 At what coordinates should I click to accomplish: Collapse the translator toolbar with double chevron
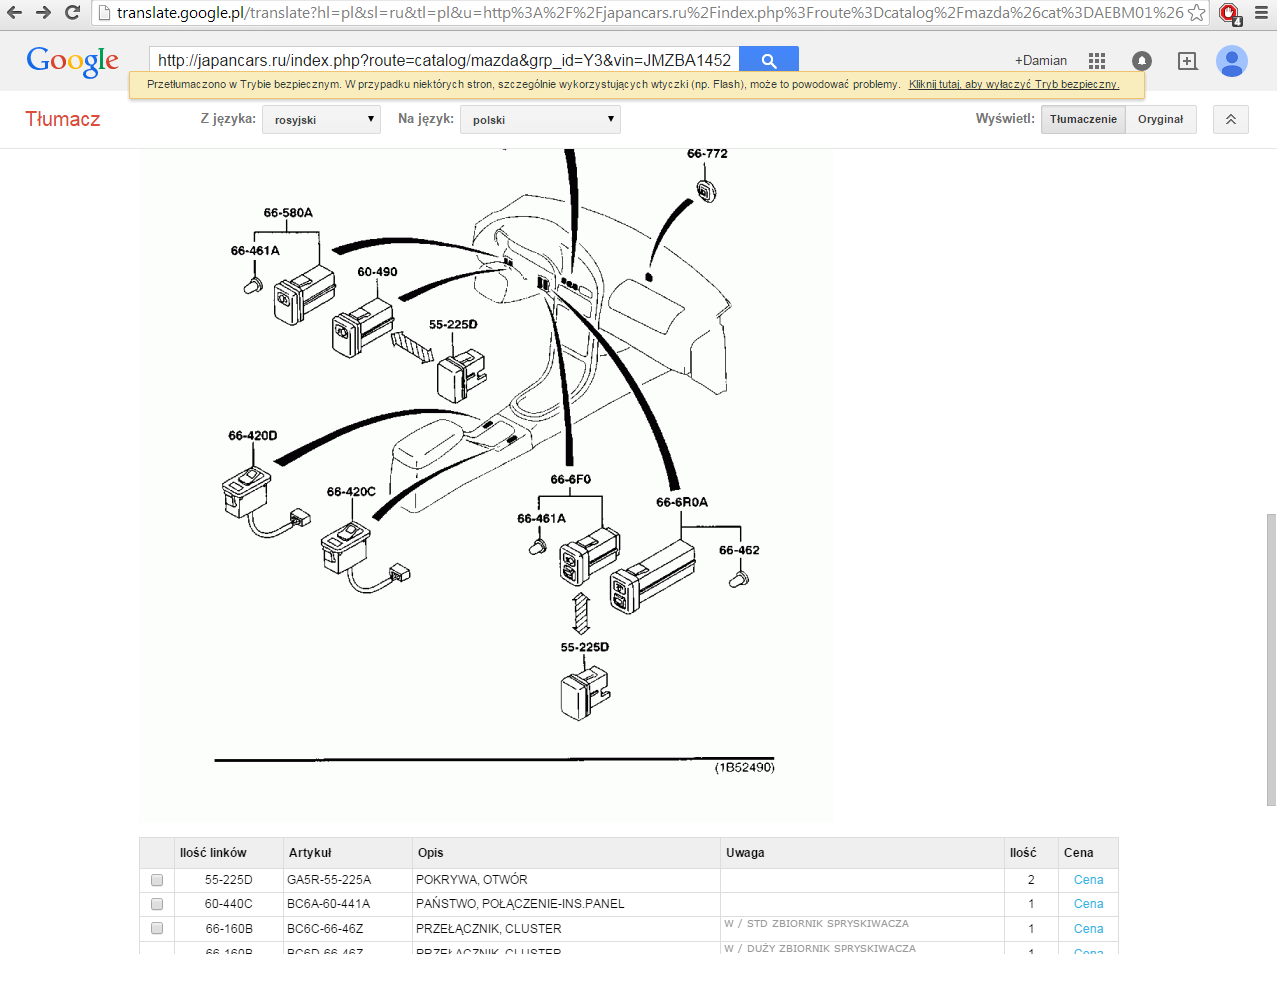coord(1230,119)
